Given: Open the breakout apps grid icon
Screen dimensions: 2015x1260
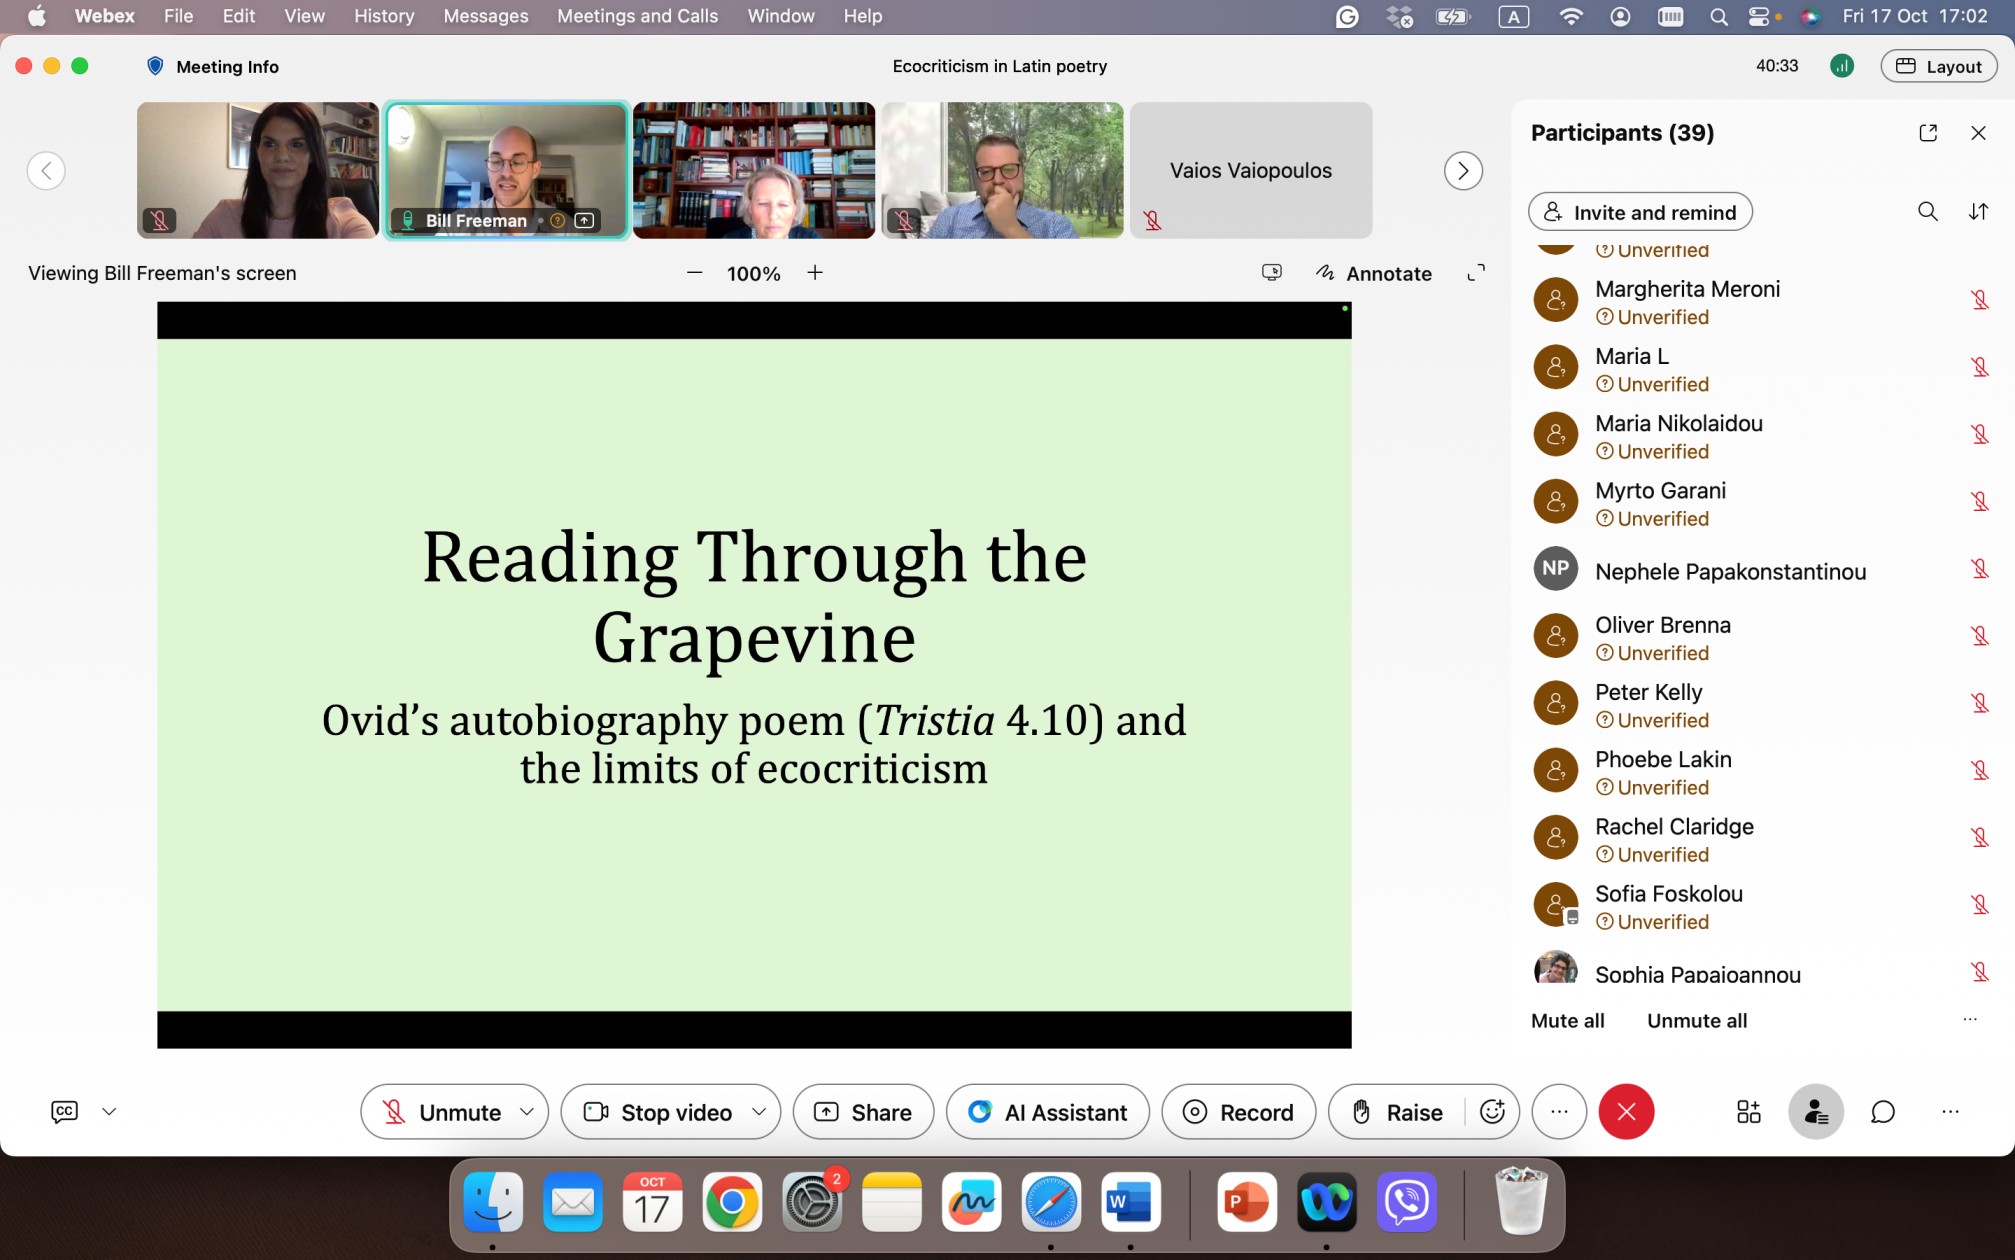Looking at the screenshot, I should click(1748, 1112).
